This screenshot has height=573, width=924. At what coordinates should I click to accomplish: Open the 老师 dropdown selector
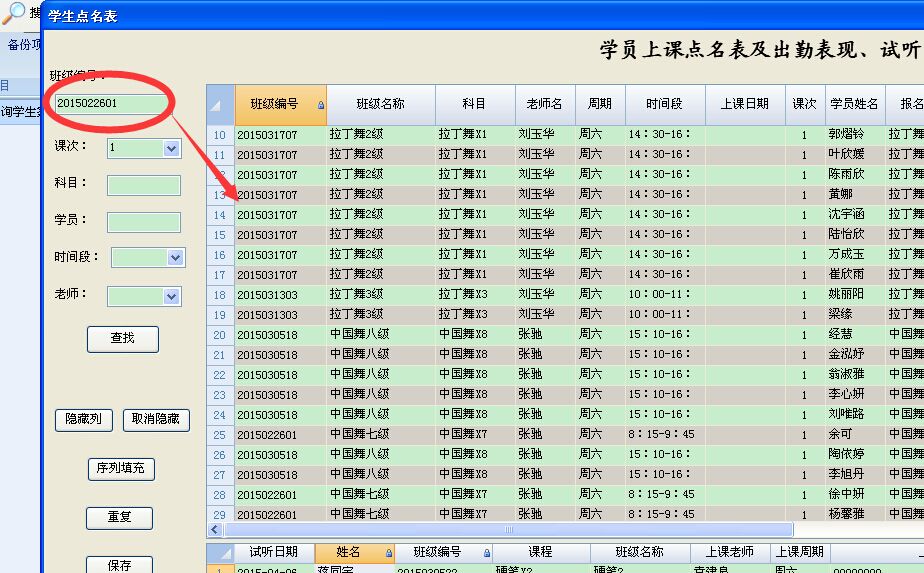tap(171, 297)
